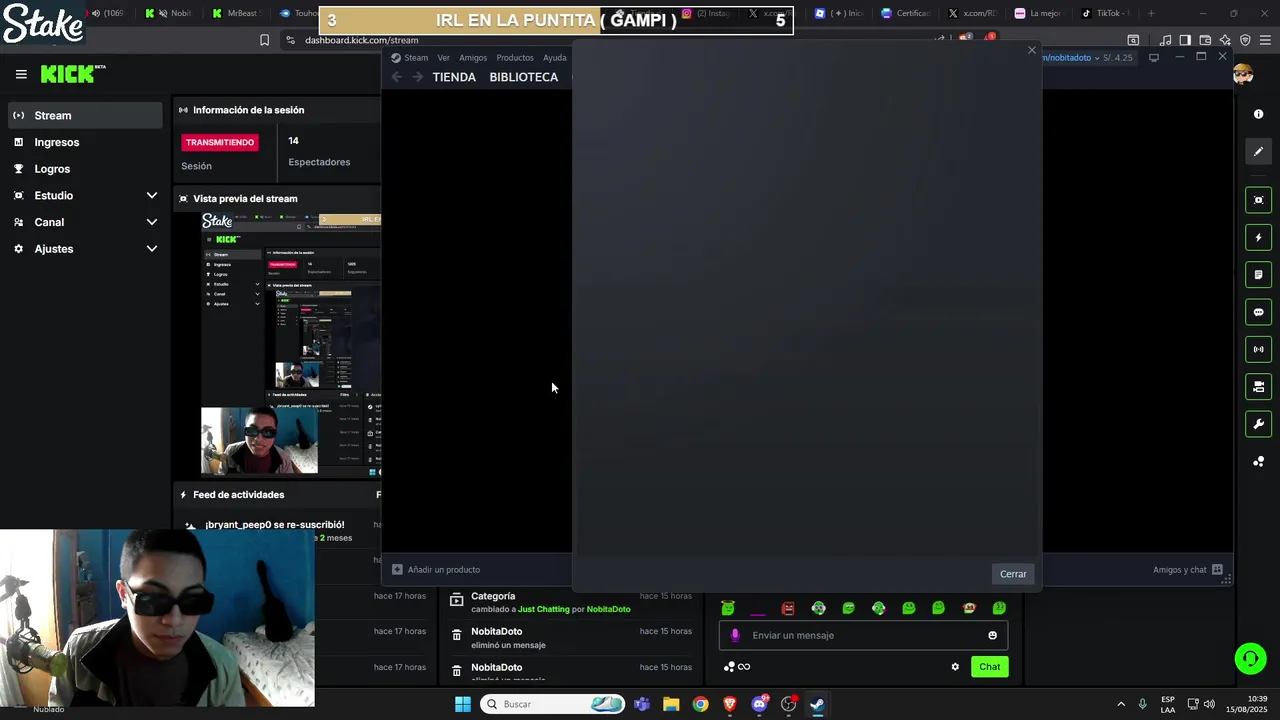Select the red angry emote
The width and height of the screenshot is (1280, 720).
pyautogui.click(x=788, y=608)
